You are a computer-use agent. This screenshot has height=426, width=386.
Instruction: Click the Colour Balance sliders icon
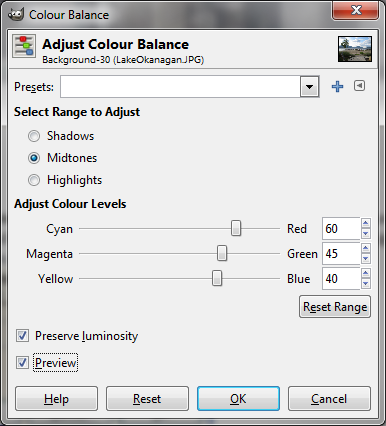click(x=24, y=46)
